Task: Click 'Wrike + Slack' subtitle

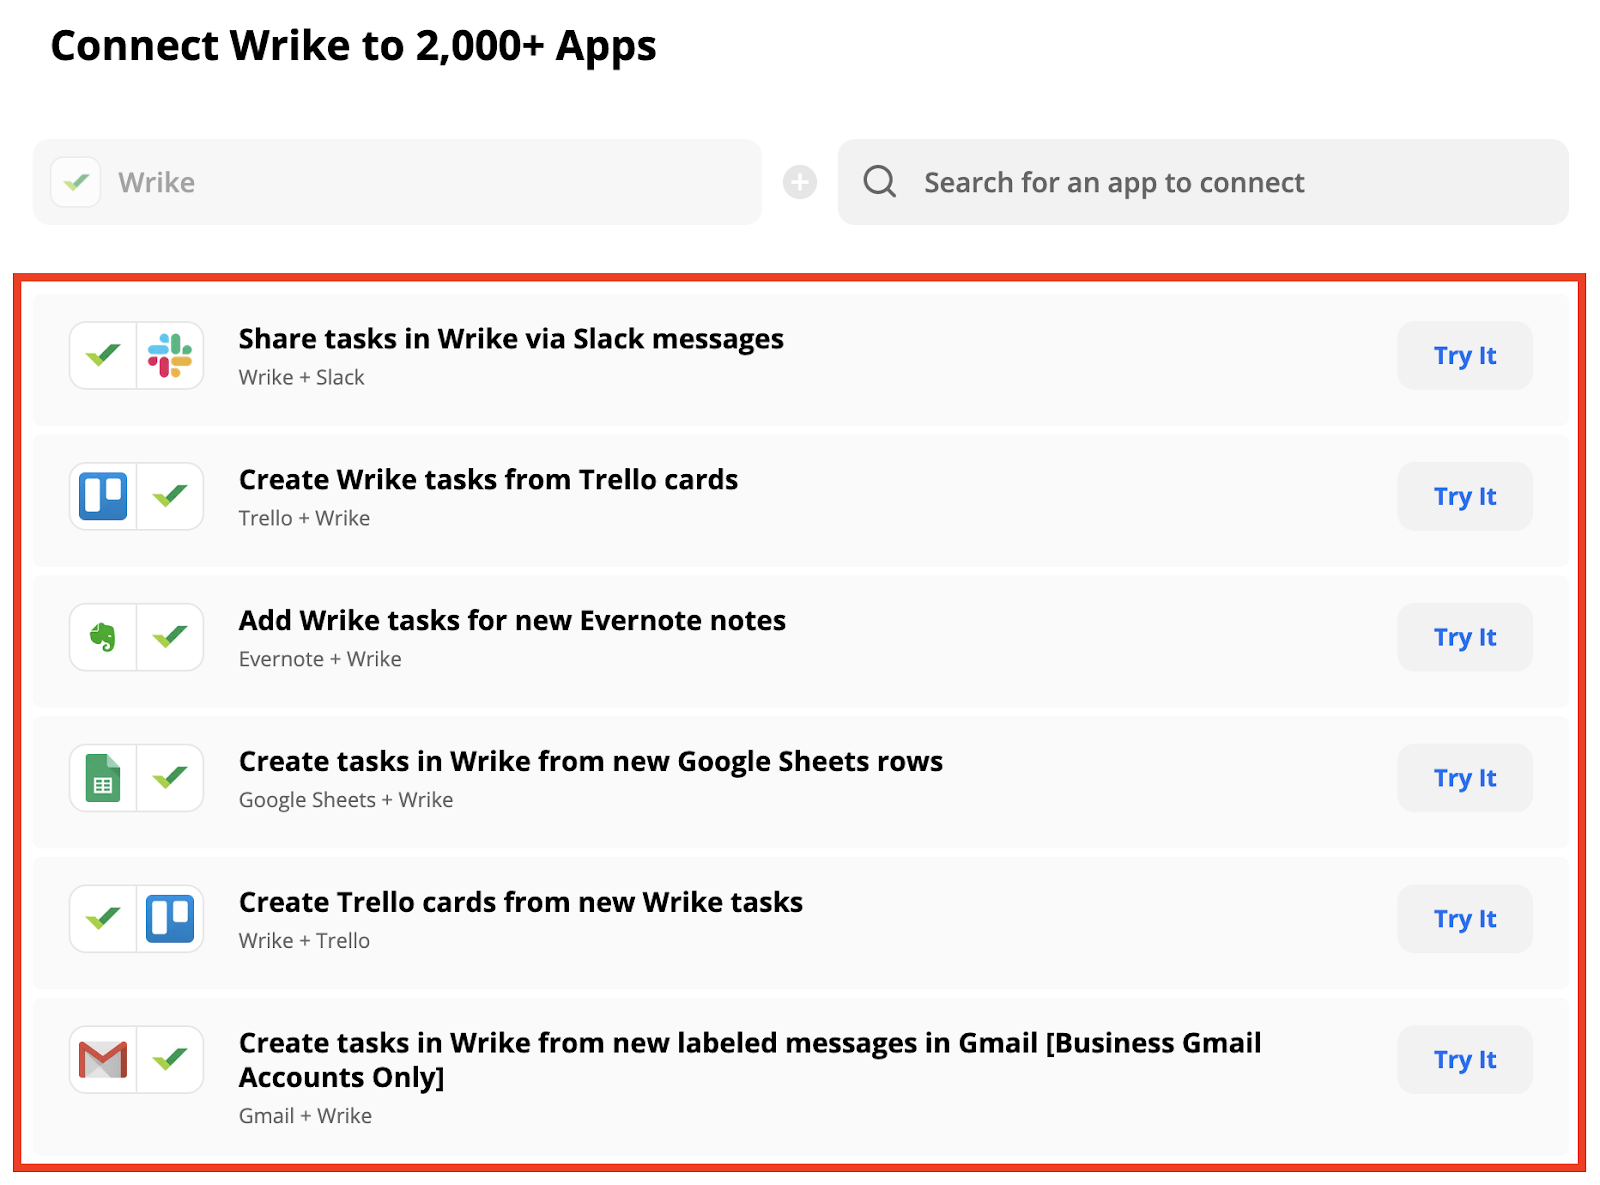Action: pyautogui.click(x=301, y=377)
